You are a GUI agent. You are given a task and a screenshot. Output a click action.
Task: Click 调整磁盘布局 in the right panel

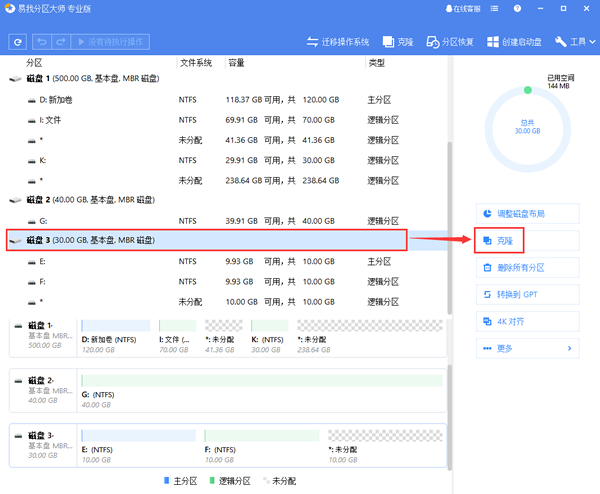pos(526,214)
